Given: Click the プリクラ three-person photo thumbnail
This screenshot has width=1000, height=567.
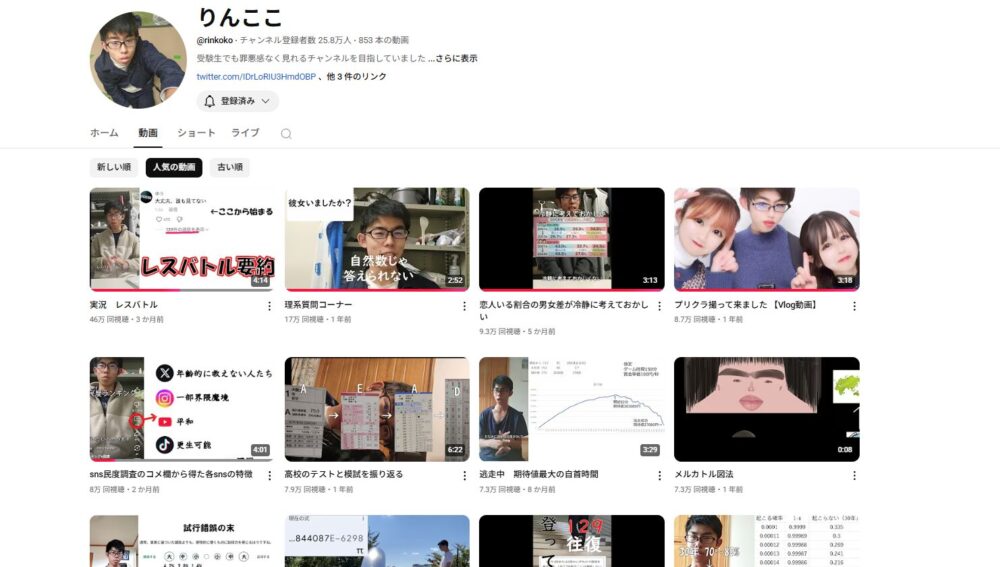Looking at the screenshot, I should coord(767,239).
